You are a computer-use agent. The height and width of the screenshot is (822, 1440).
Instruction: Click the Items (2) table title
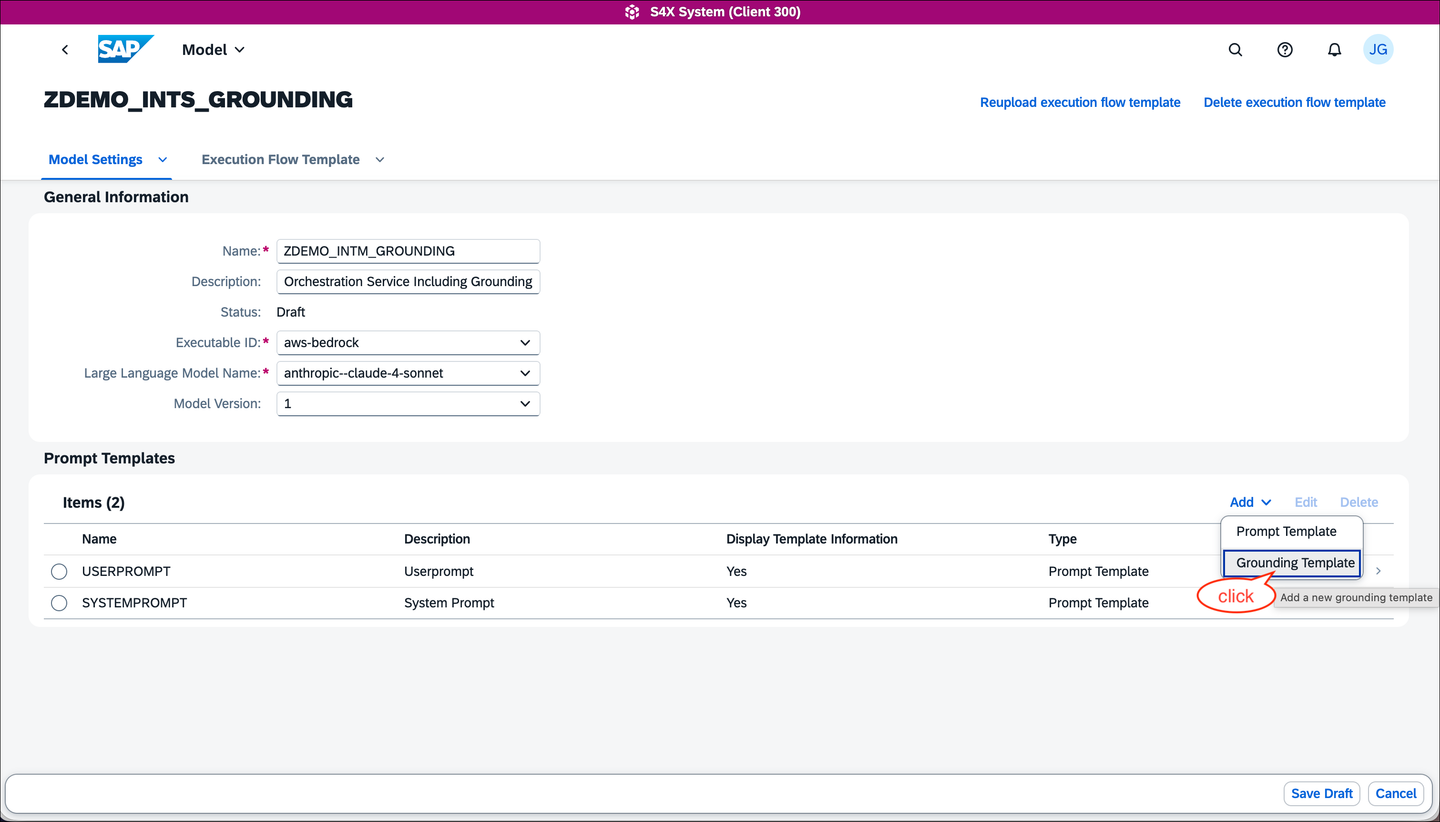coord(94,503)
